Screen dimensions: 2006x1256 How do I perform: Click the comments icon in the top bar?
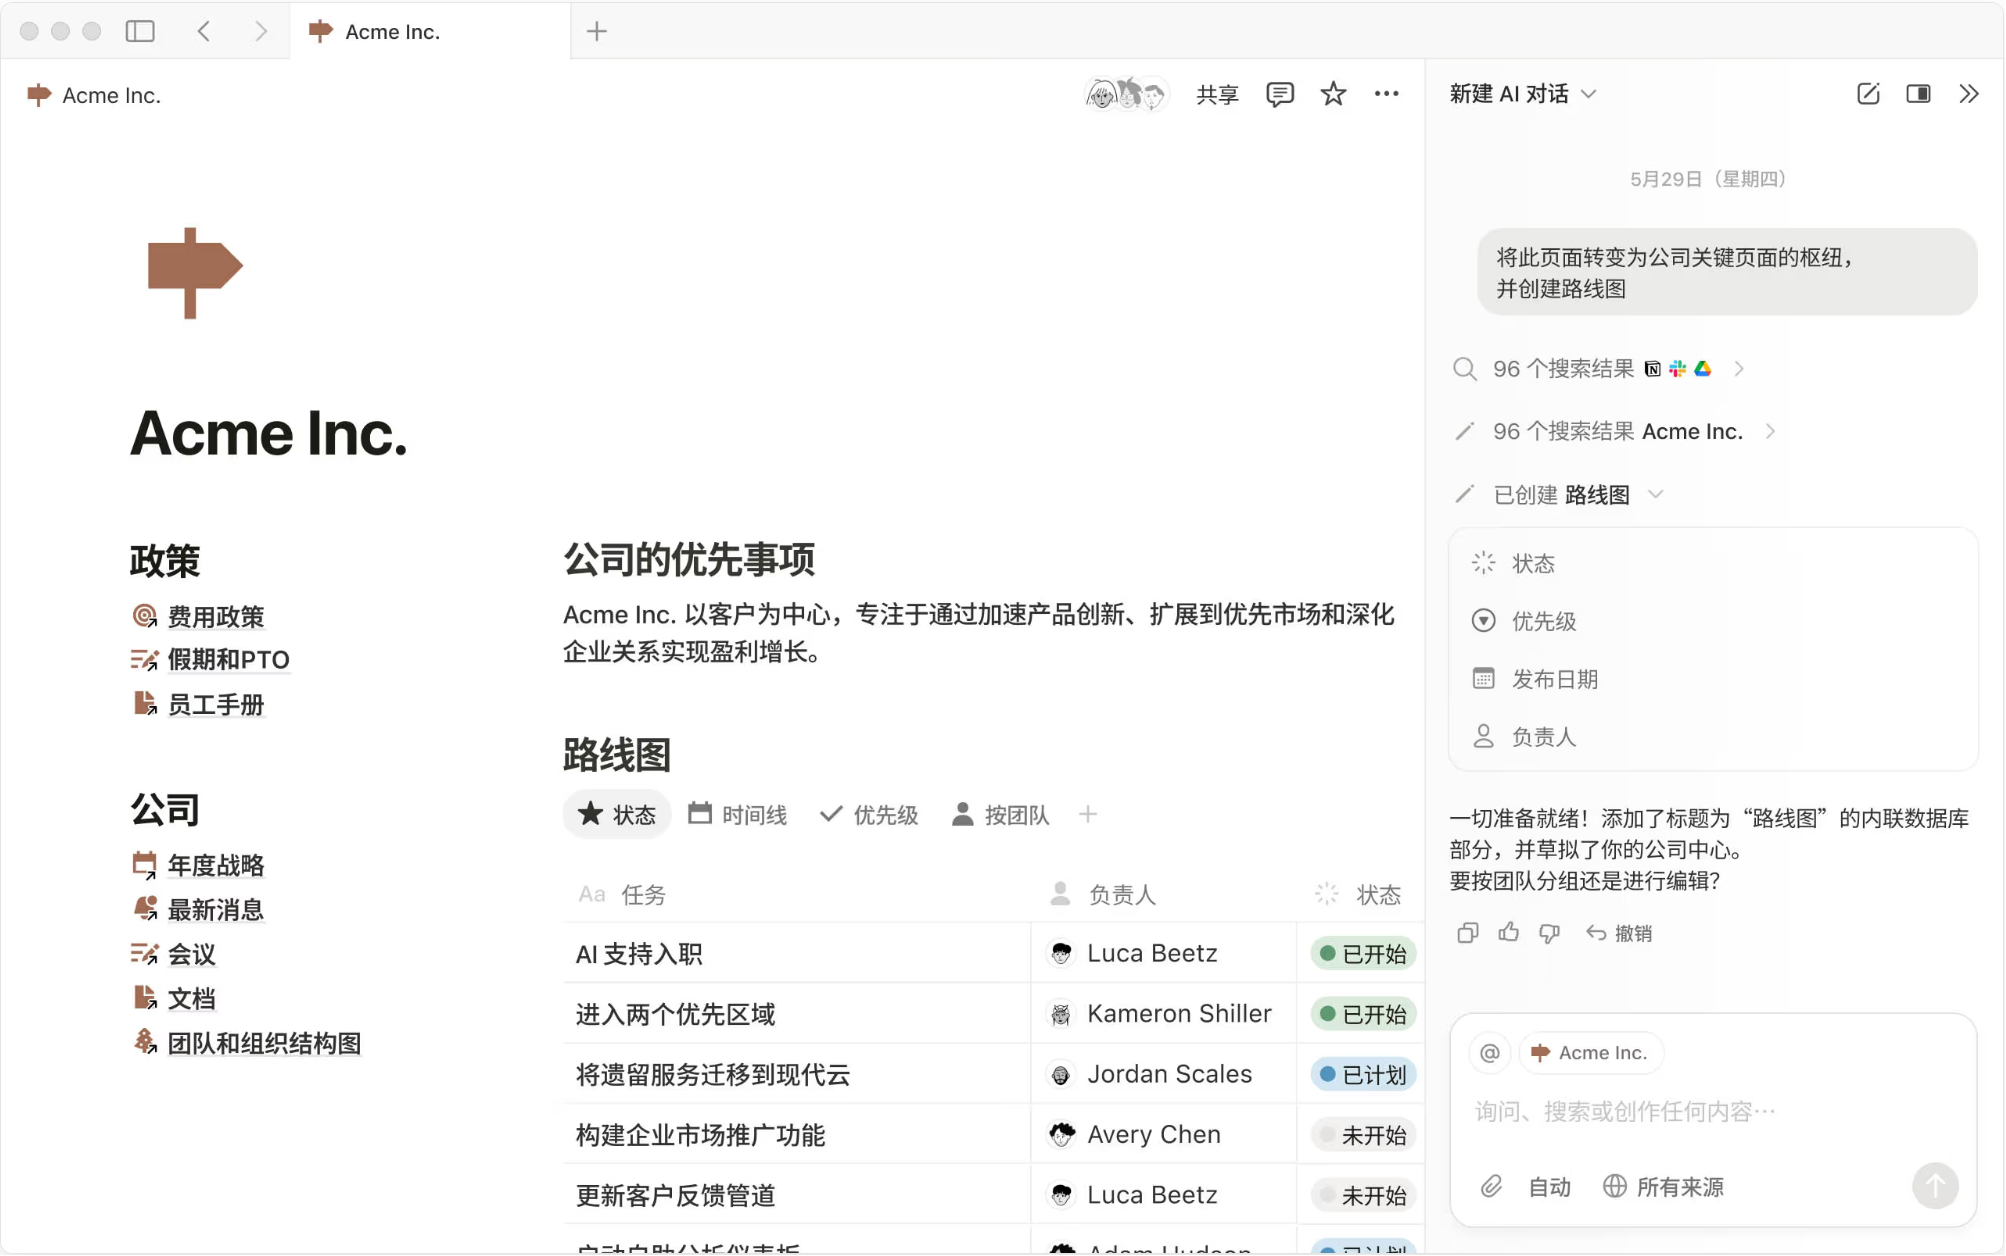click(x=1279, y=93)
